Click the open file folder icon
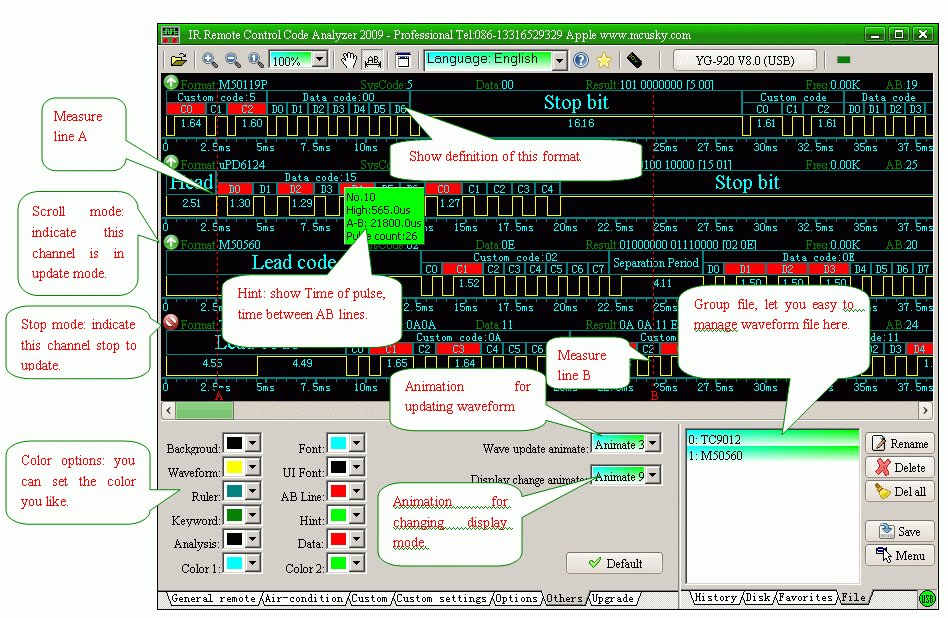This screenshot has height=618, width=948. (x=178, y=60)
